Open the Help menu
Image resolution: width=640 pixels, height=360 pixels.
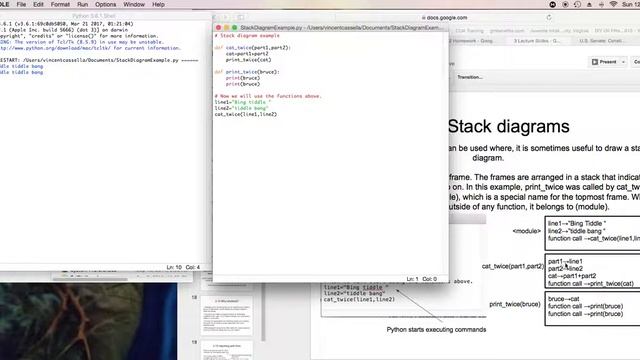coord(158,4)
